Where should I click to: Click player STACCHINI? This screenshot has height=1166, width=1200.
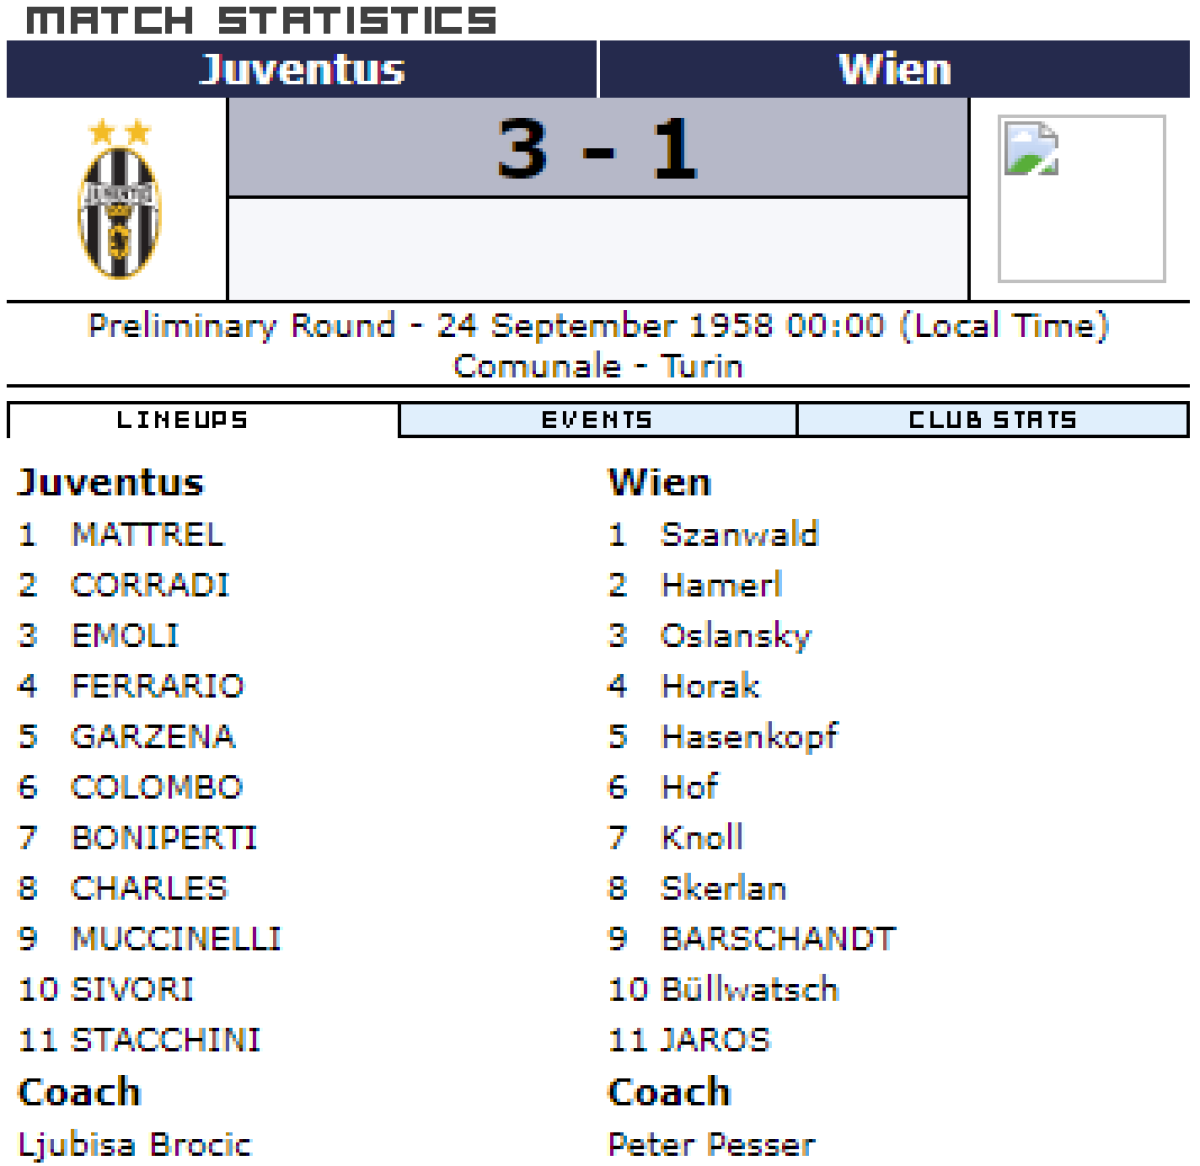pyautogui.click(x=166, y=1040)
